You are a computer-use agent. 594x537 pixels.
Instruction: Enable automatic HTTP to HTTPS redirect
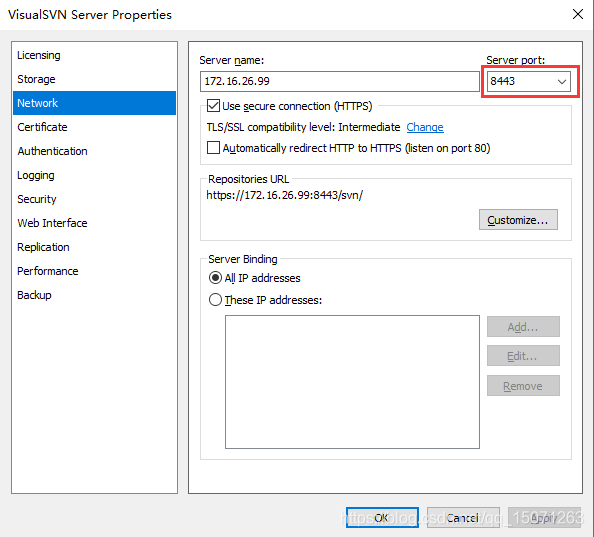[213, 148]
